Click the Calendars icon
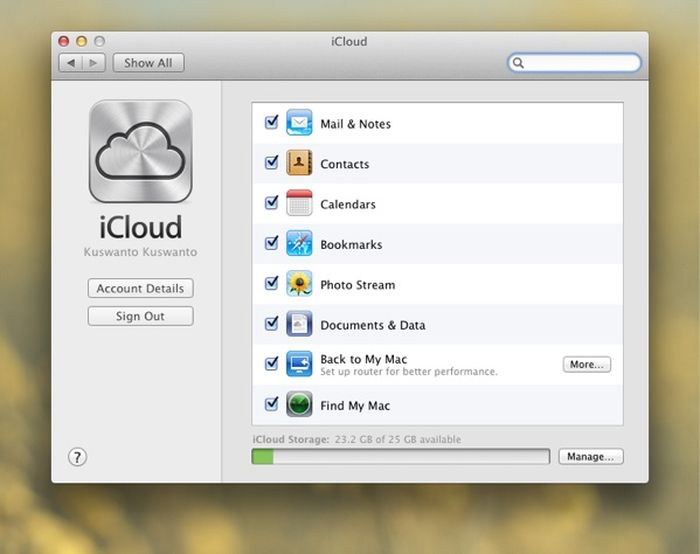The height and width of the screenshot is (554, 700). 299,203
